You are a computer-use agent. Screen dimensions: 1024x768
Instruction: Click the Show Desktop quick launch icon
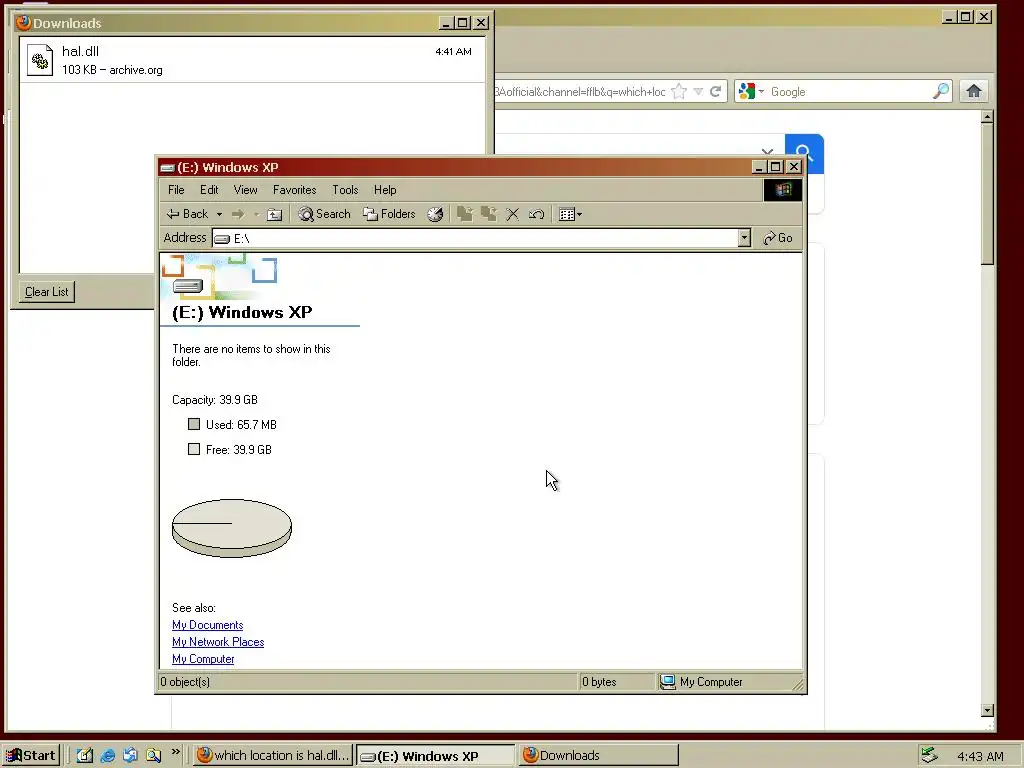click(85, 756)
